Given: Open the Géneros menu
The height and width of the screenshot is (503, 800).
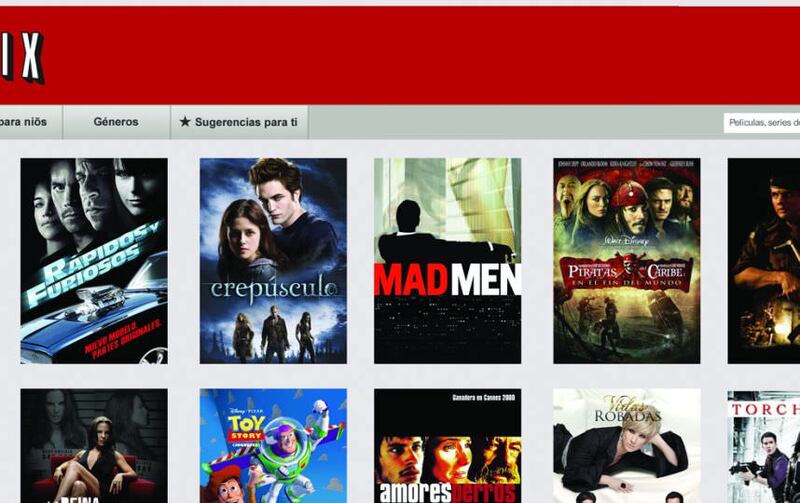Looking at the screenshot, I should [x=116, y=122].
